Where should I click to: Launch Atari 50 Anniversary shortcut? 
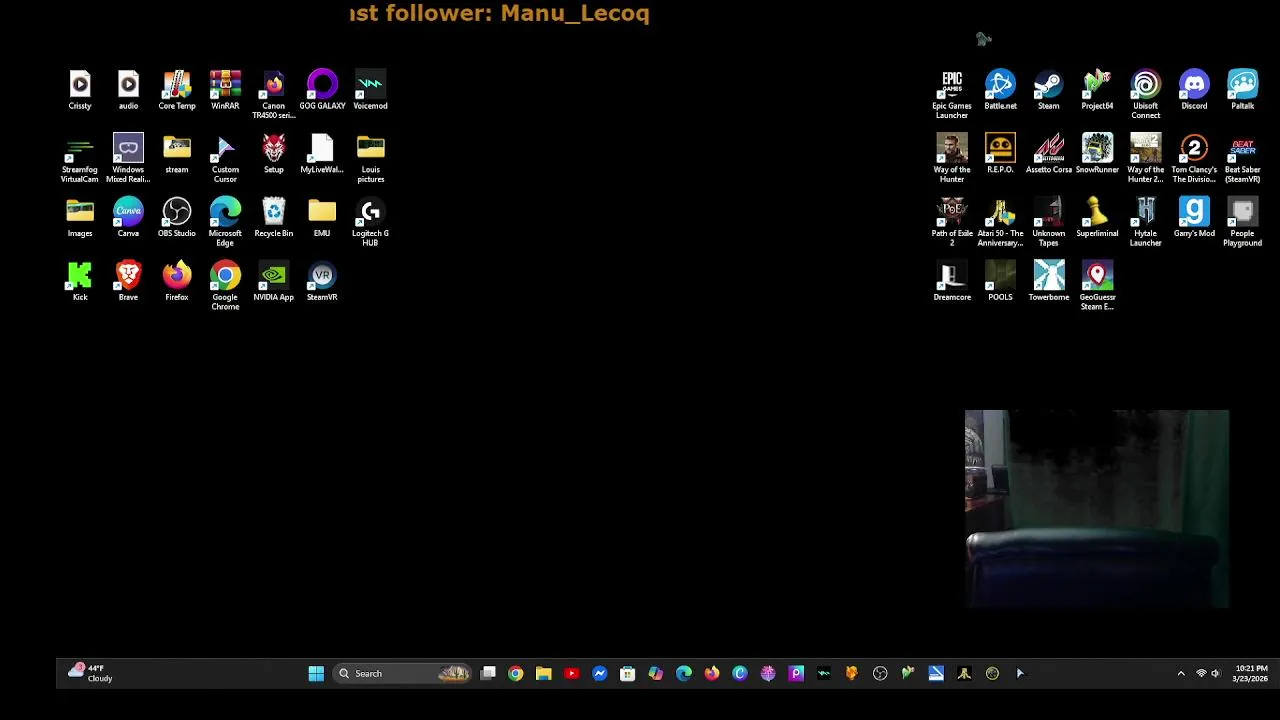[x=1000, y=222]
